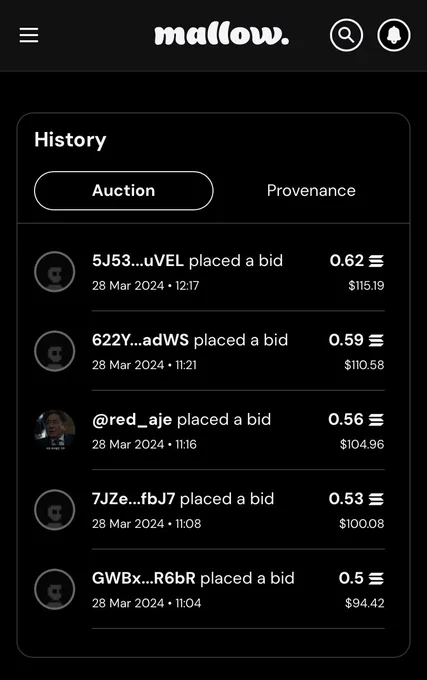
Task: Open the 622Y...adWS wallet link
Action: 140,340
